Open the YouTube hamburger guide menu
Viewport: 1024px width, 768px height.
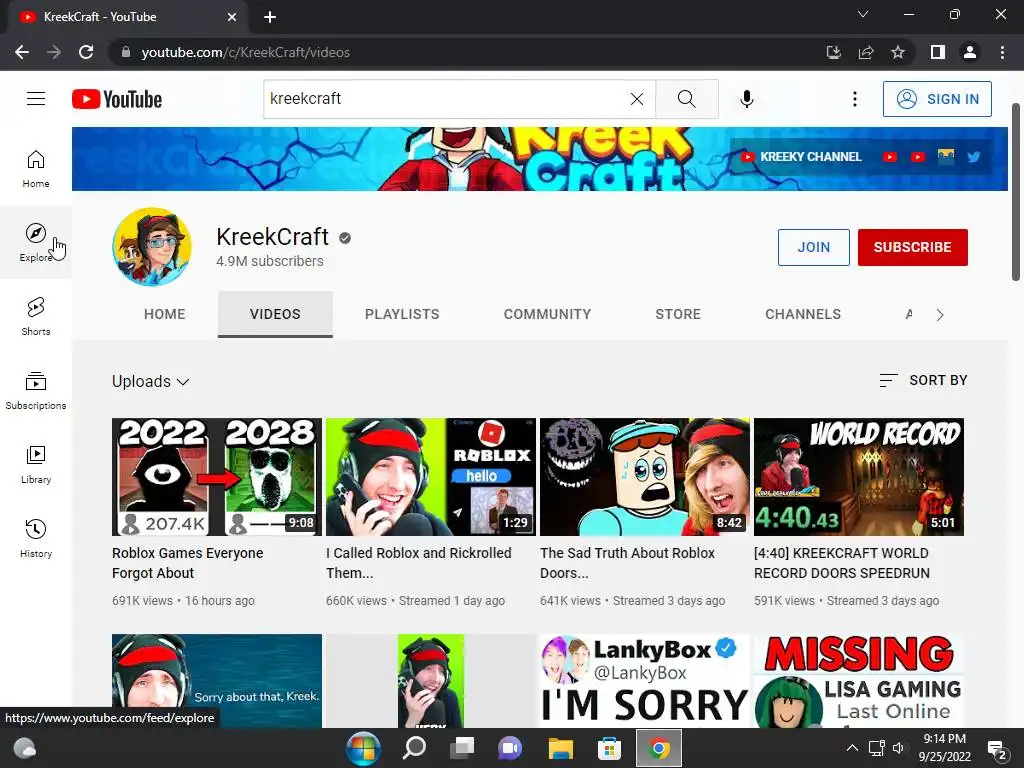[x=36, y=99]
